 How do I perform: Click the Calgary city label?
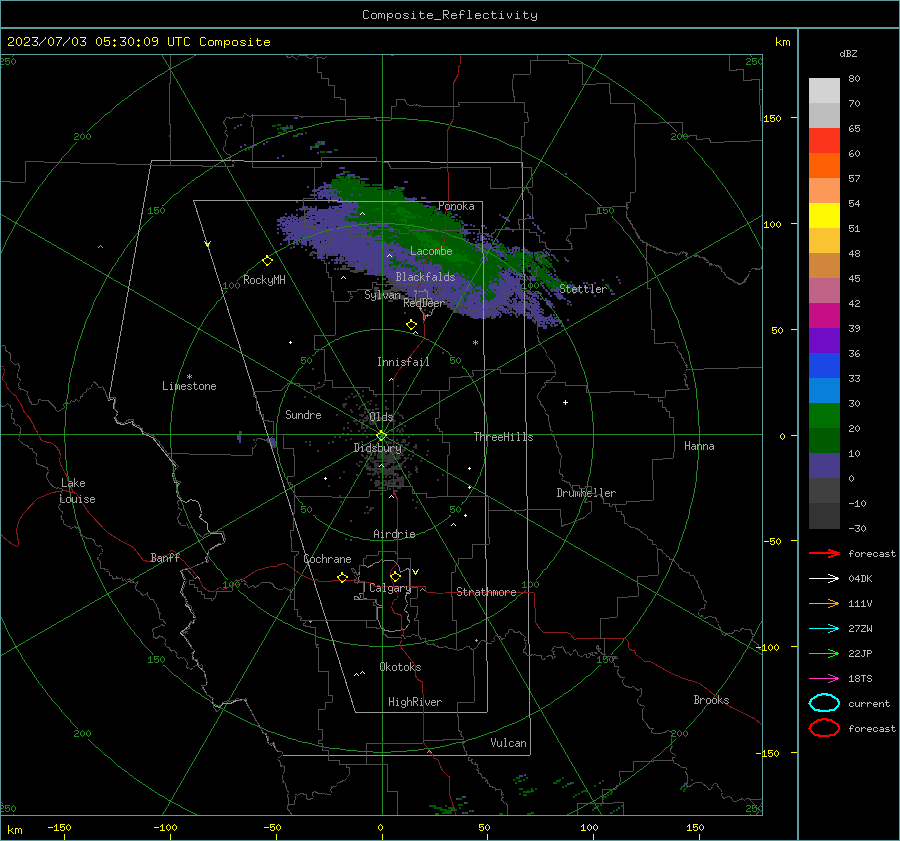pos(390,588)
